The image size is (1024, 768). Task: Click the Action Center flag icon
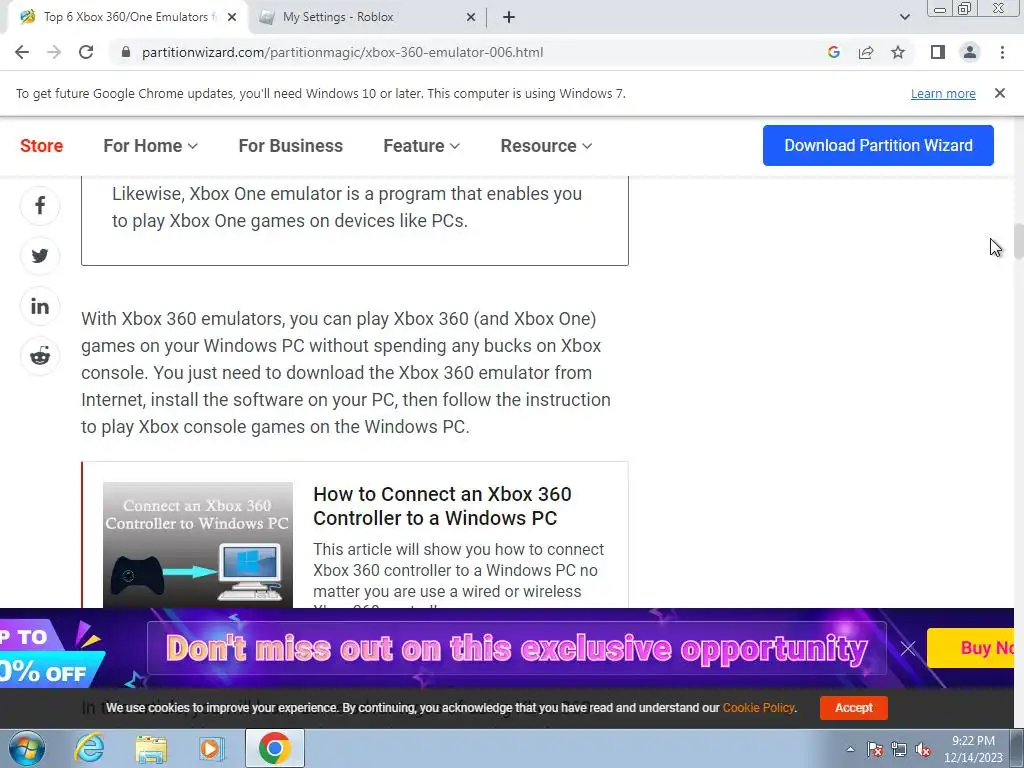point(875,749)
